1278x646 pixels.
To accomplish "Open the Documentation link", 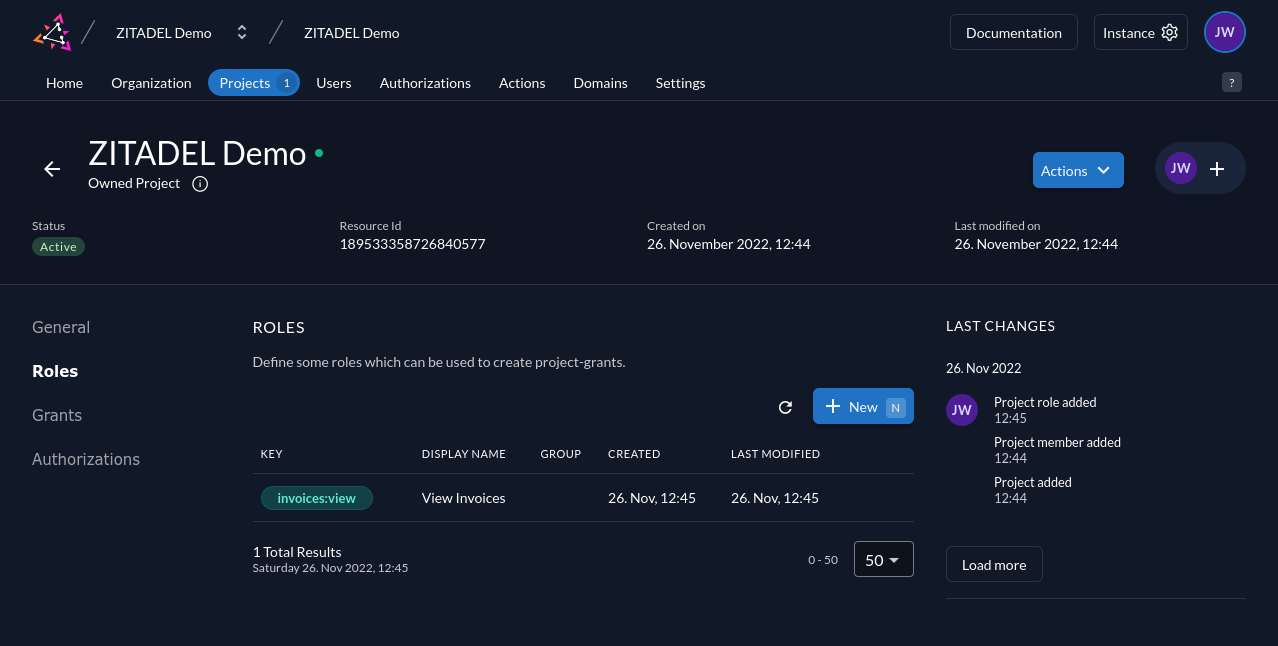I will pos(1013,32).
